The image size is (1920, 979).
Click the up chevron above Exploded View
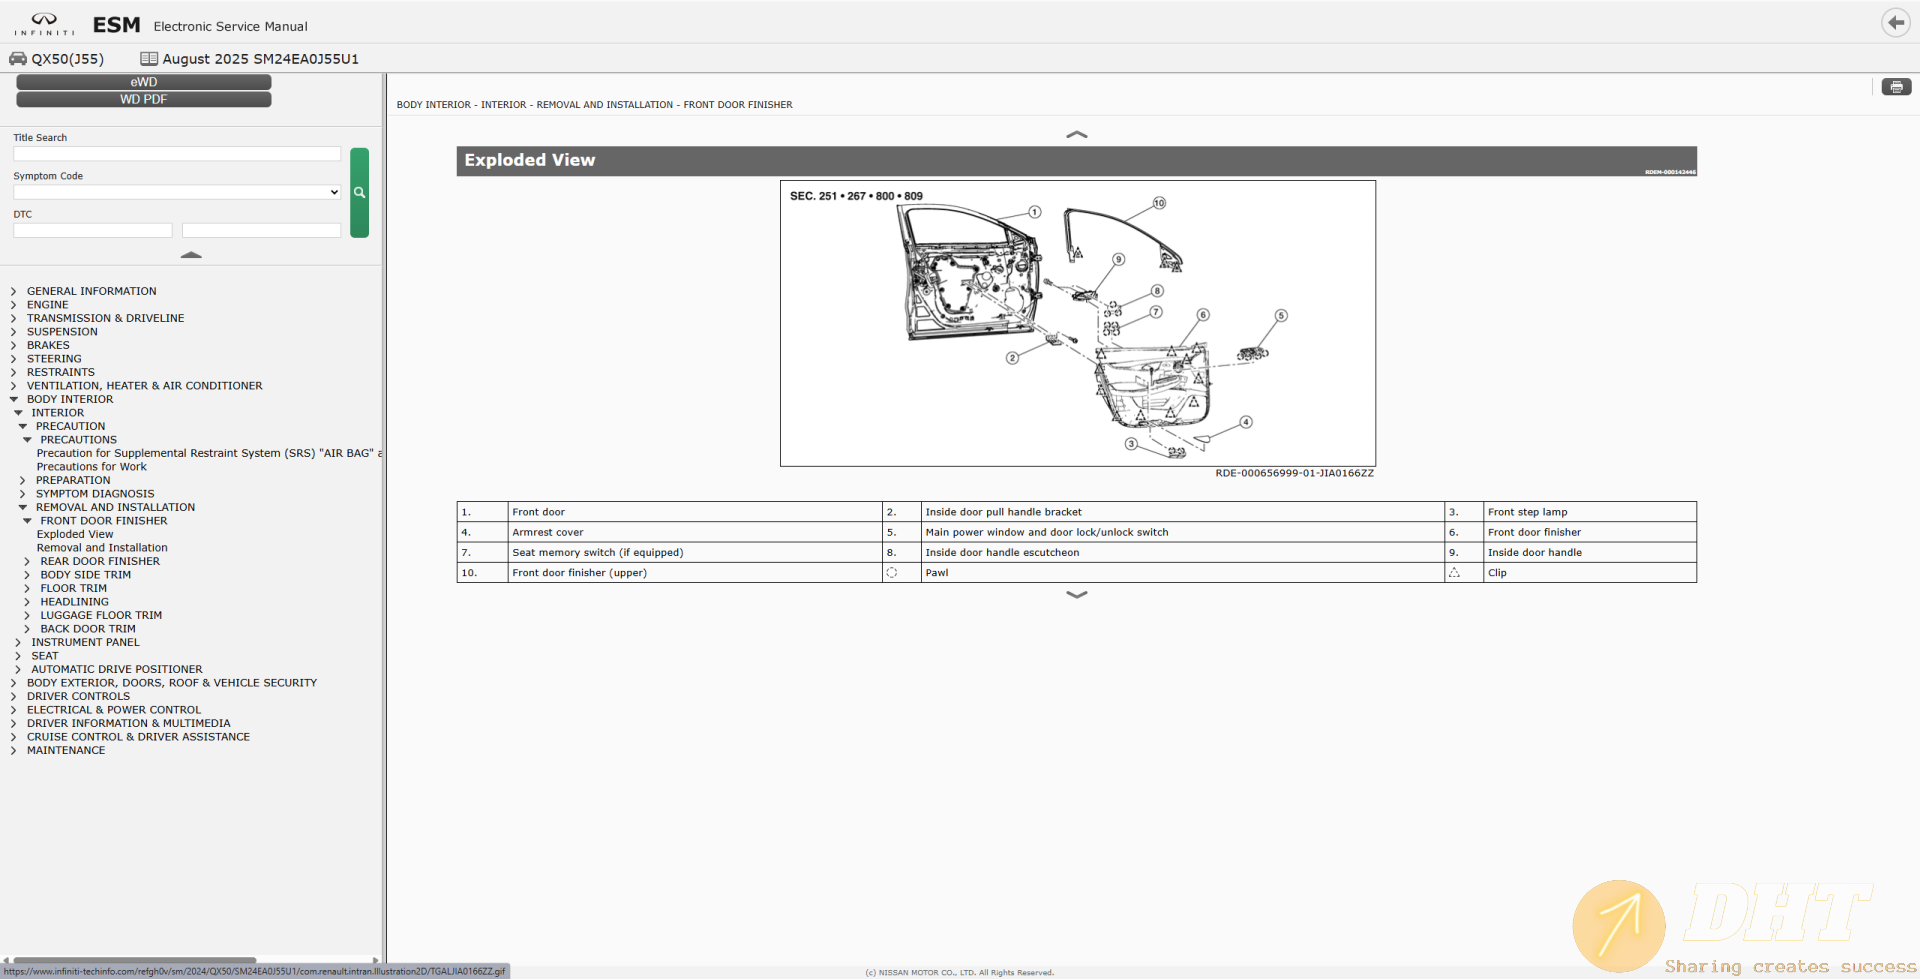1076,134
